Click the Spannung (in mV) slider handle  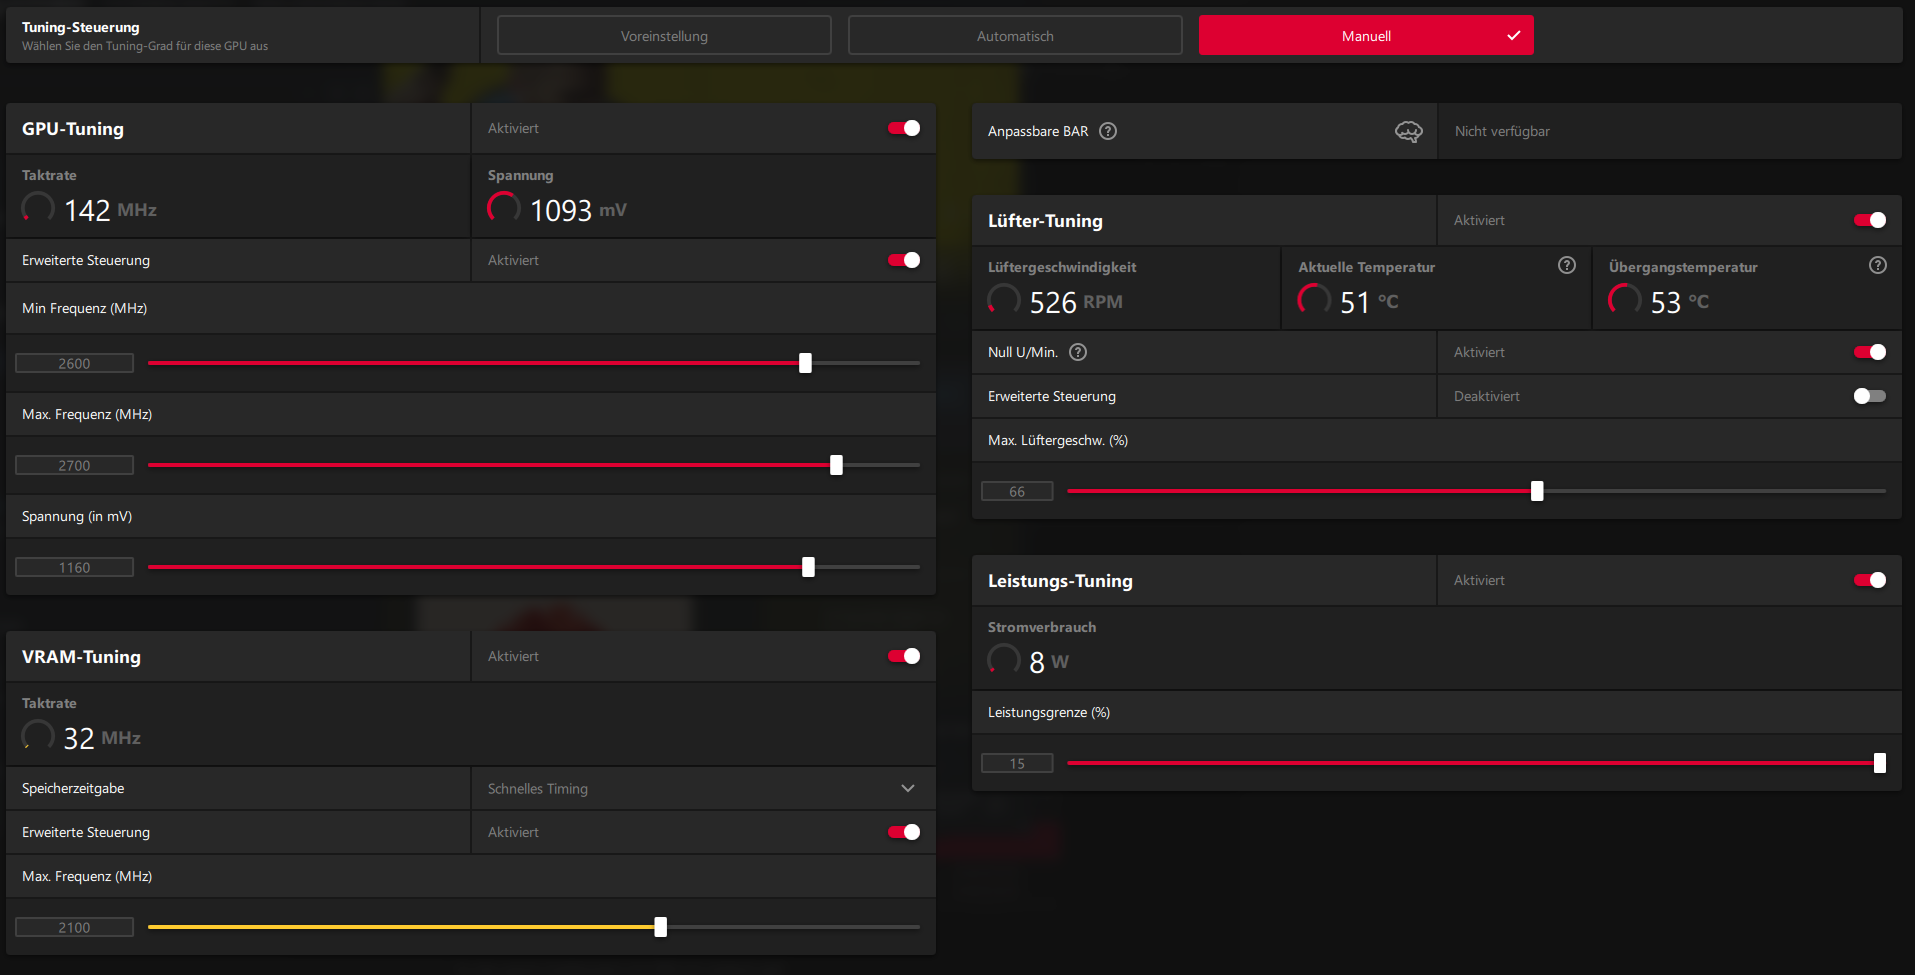pyautogui.click(x=808, y=567)
